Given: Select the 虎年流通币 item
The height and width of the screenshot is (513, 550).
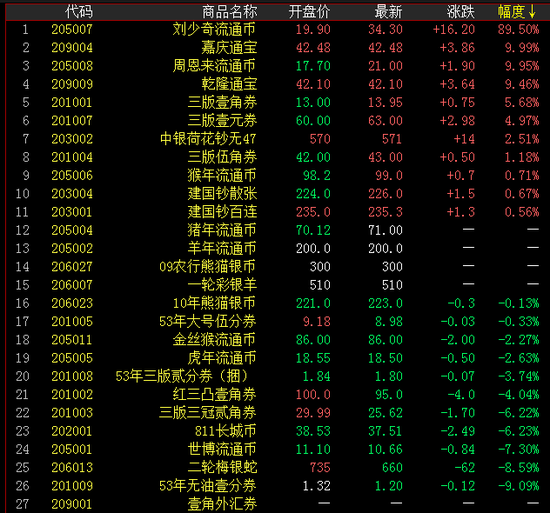Looking at the screenshot, I should (x=222, y=358).
